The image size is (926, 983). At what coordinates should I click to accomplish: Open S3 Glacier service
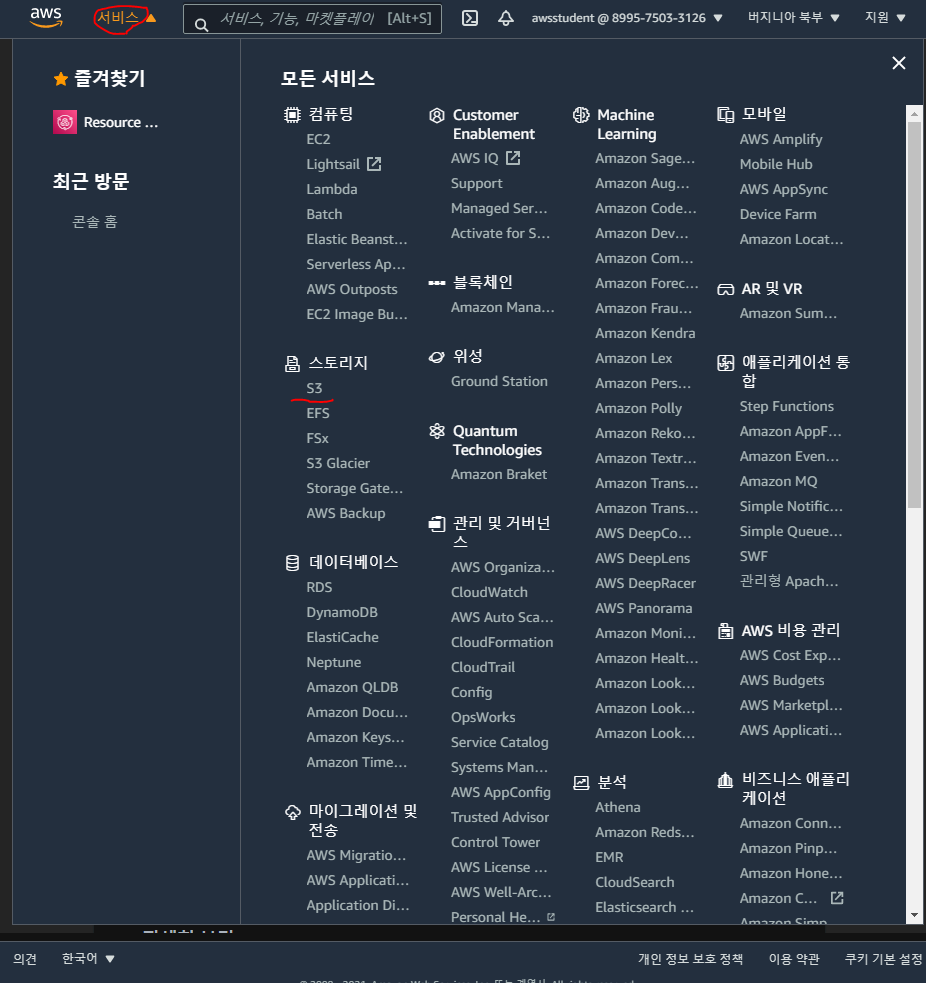click(338, 463)
